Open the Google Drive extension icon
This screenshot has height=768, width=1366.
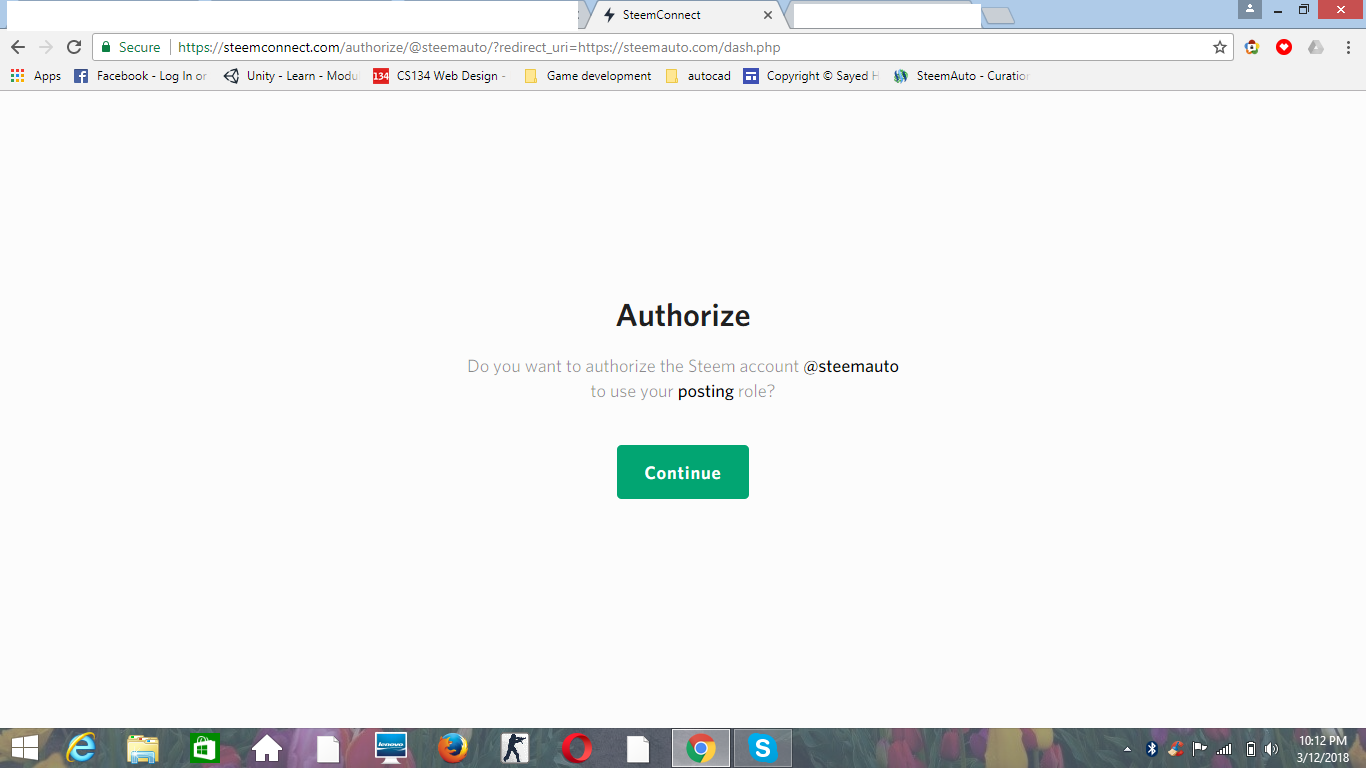coord(1316,47)
